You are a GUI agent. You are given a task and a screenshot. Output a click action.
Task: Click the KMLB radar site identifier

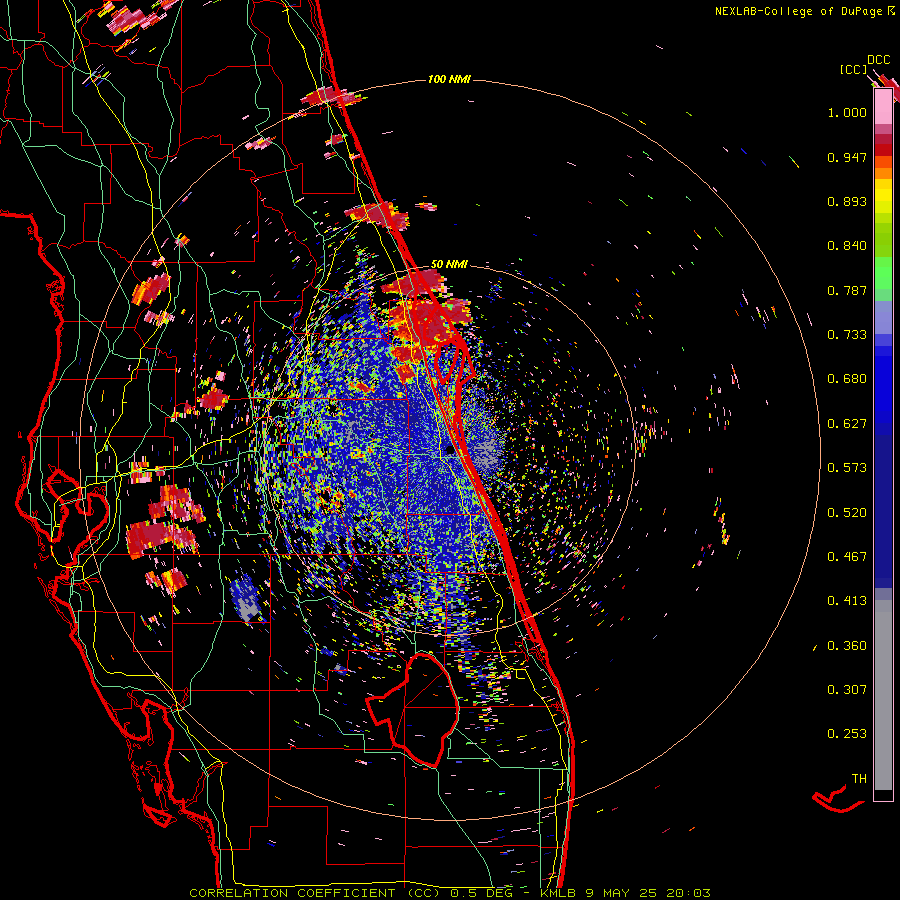pos(559,893)
